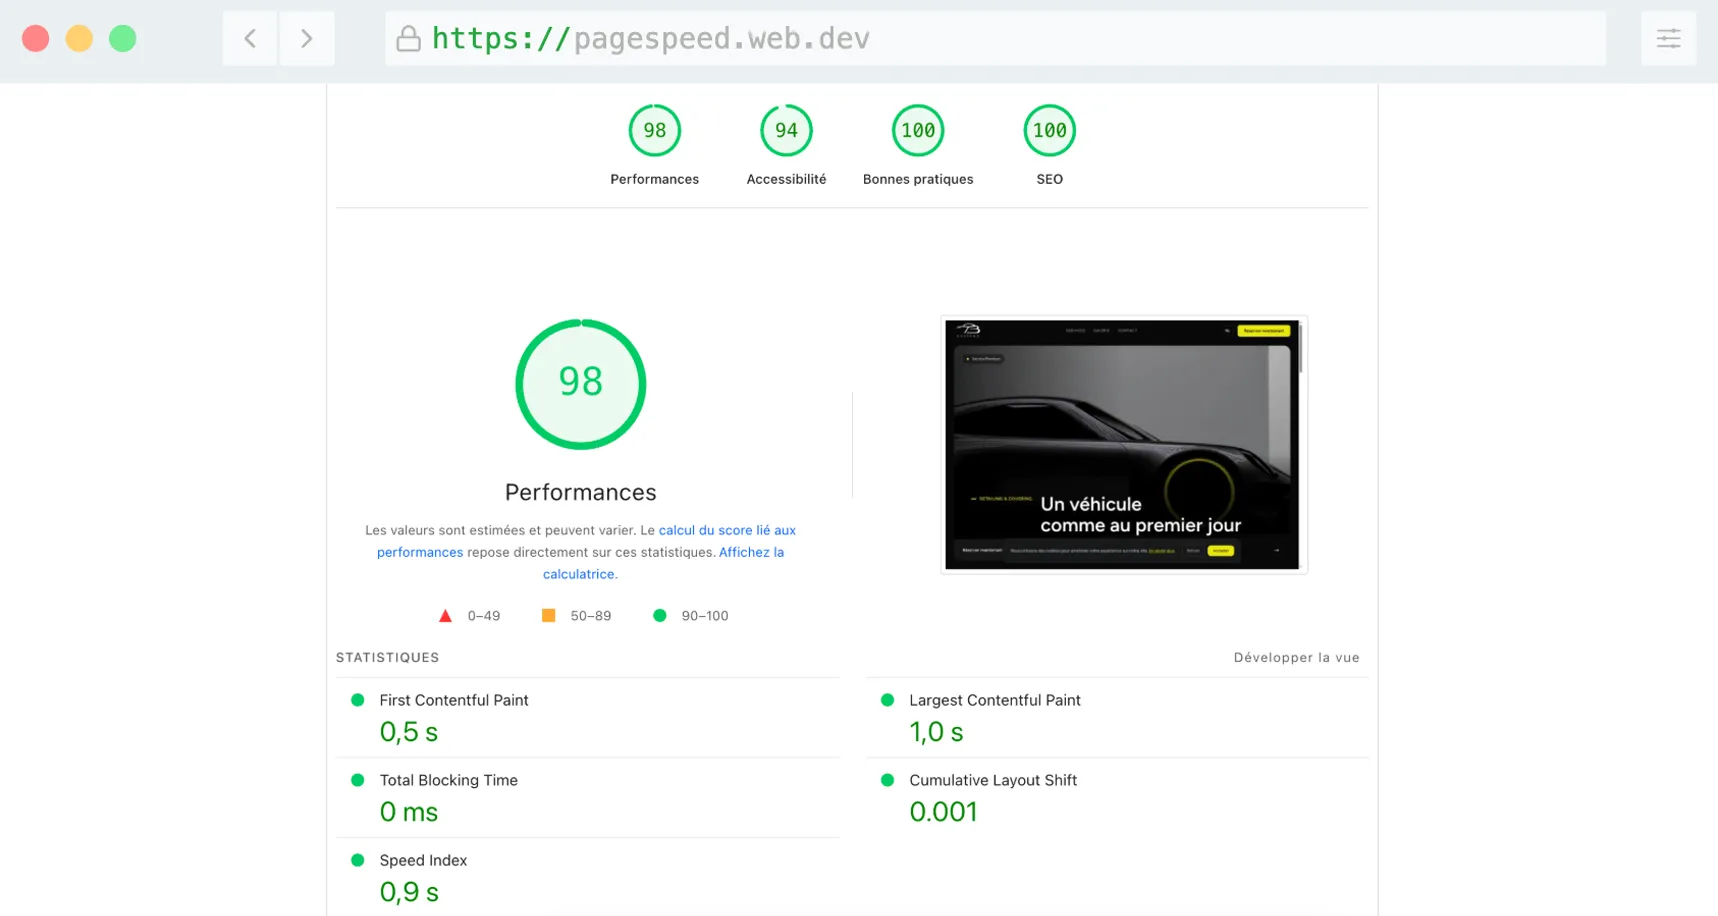Click the 100 Bonnes pratiques score gauge
This screenshot has height=916, width=1718.
click(x=917, y=130)
